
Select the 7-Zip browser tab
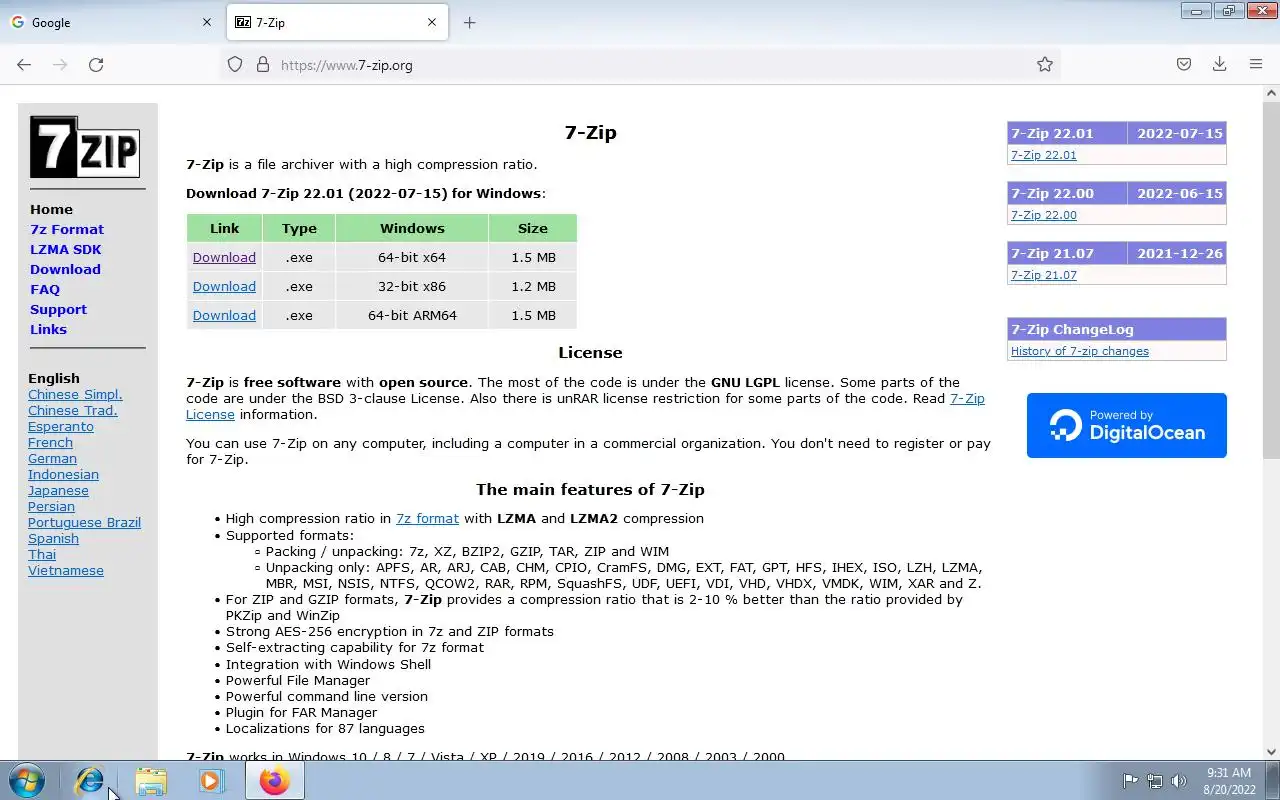[x=337, y=22]
